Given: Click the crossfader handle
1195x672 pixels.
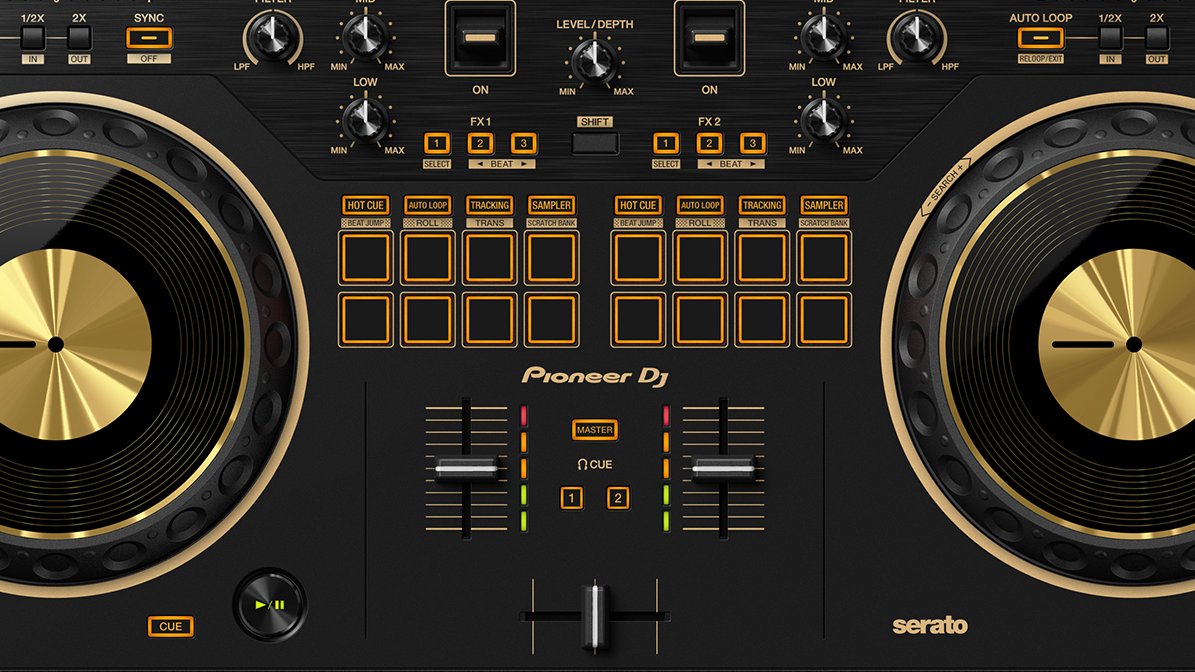Looking at the screenshot, I should (595, 616).
